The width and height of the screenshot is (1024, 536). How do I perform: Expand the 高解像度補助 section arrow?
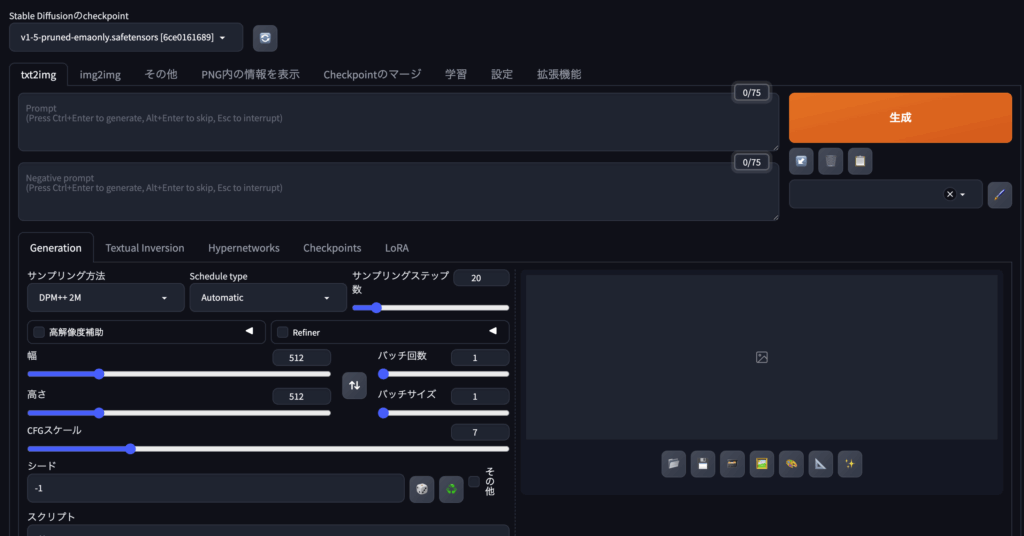pos(249,331)
